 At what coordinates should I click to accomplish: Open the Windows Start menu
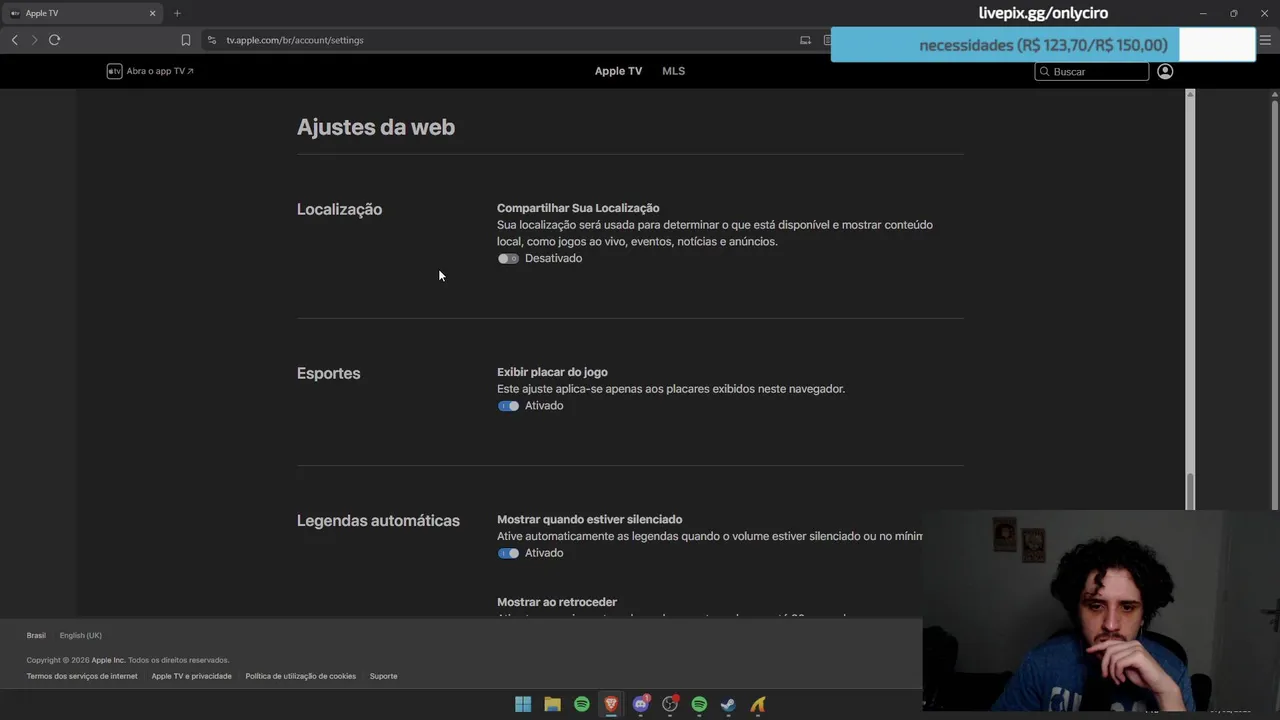click(523, 704)
